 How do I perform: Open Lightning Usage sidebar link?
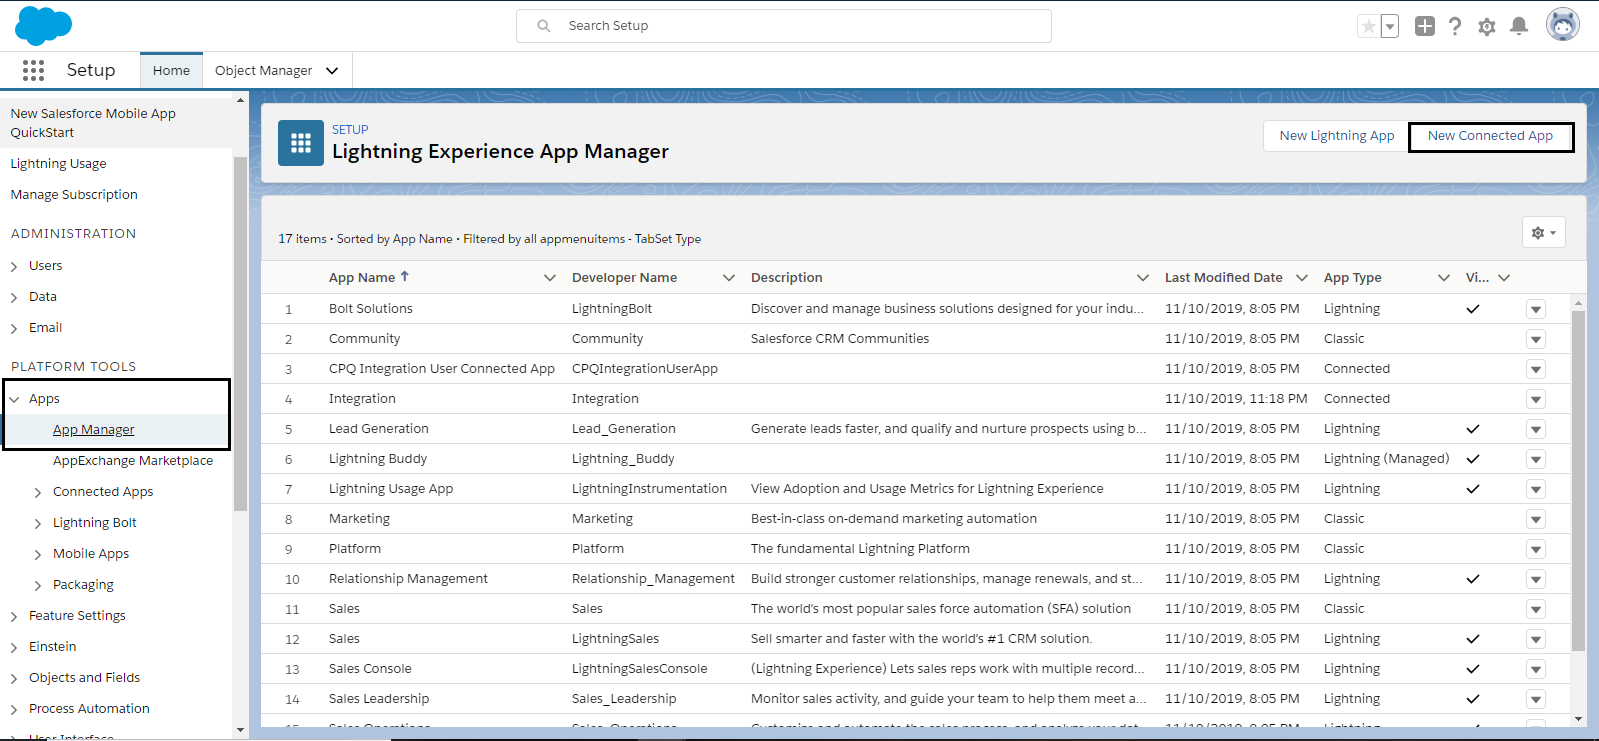click(58, 164)
